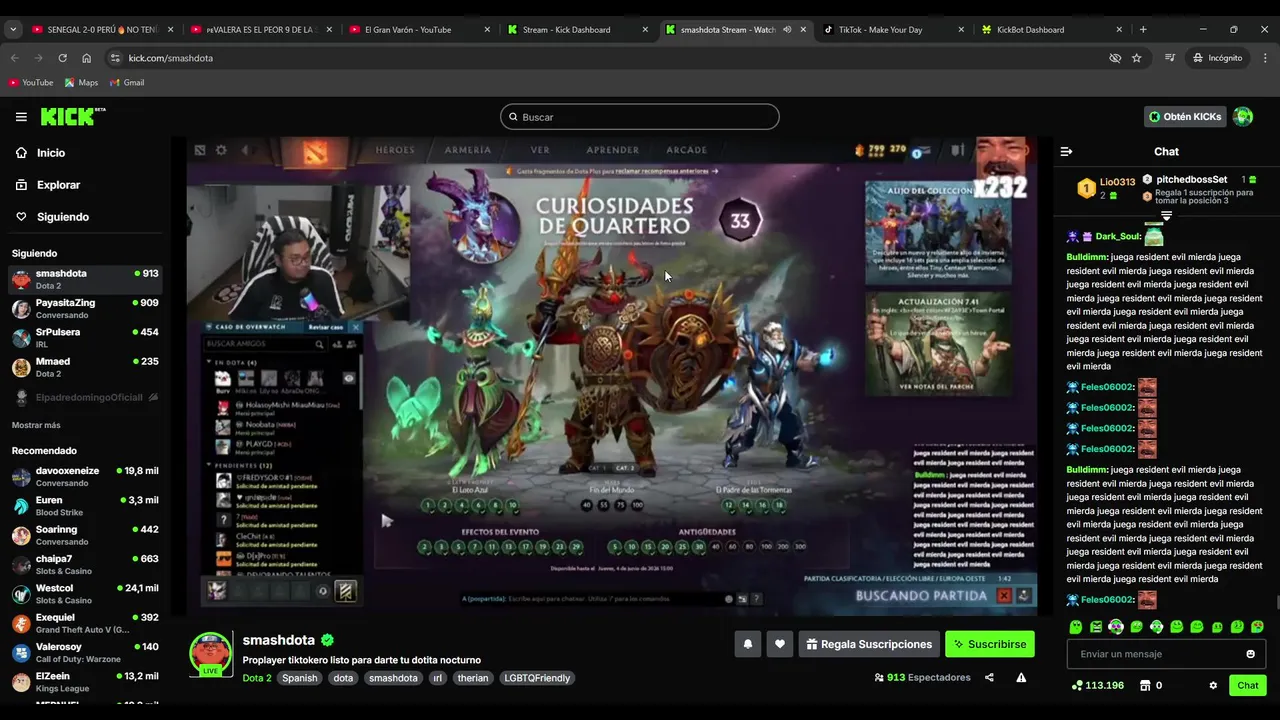The image size is (1280, 720).
Task: Open YouTube bookmark
Action: pyautogui.click(x=31, y=83)
